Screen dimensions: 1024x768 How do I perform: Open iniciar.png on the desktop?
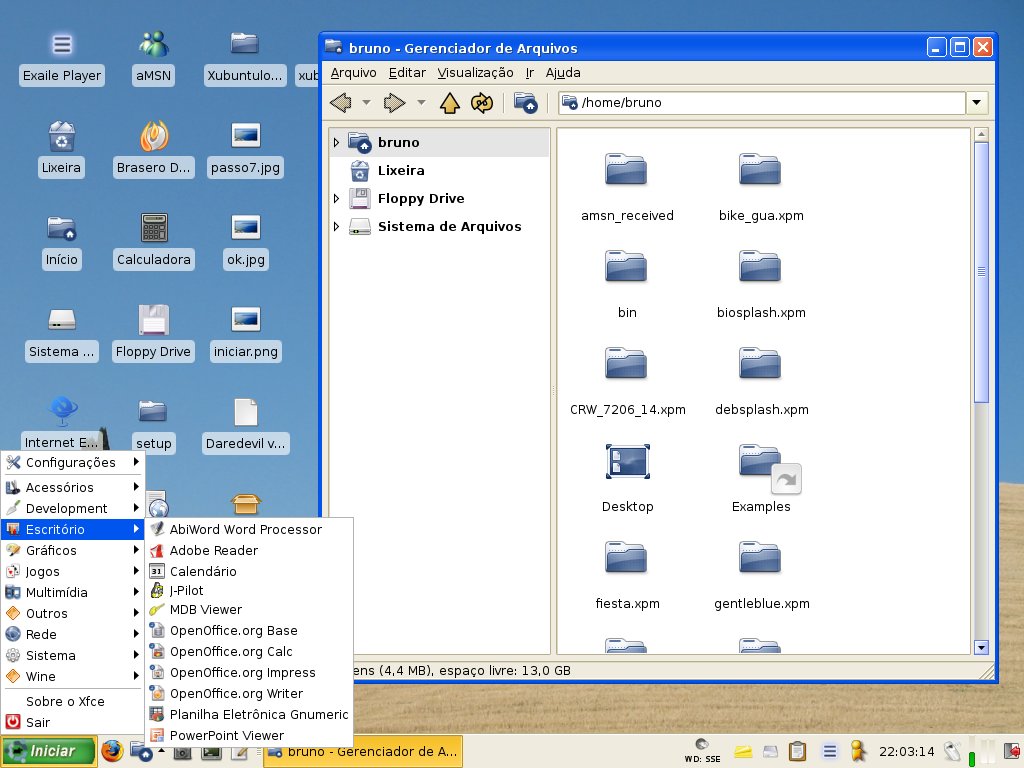pos(246,333)
